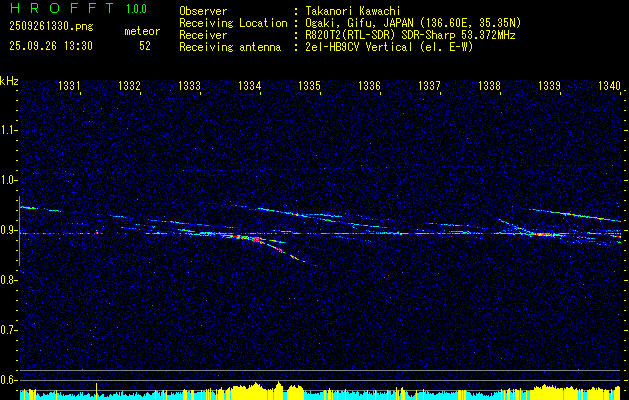
Task: Click the meteor label
Action: click(142, 31)
